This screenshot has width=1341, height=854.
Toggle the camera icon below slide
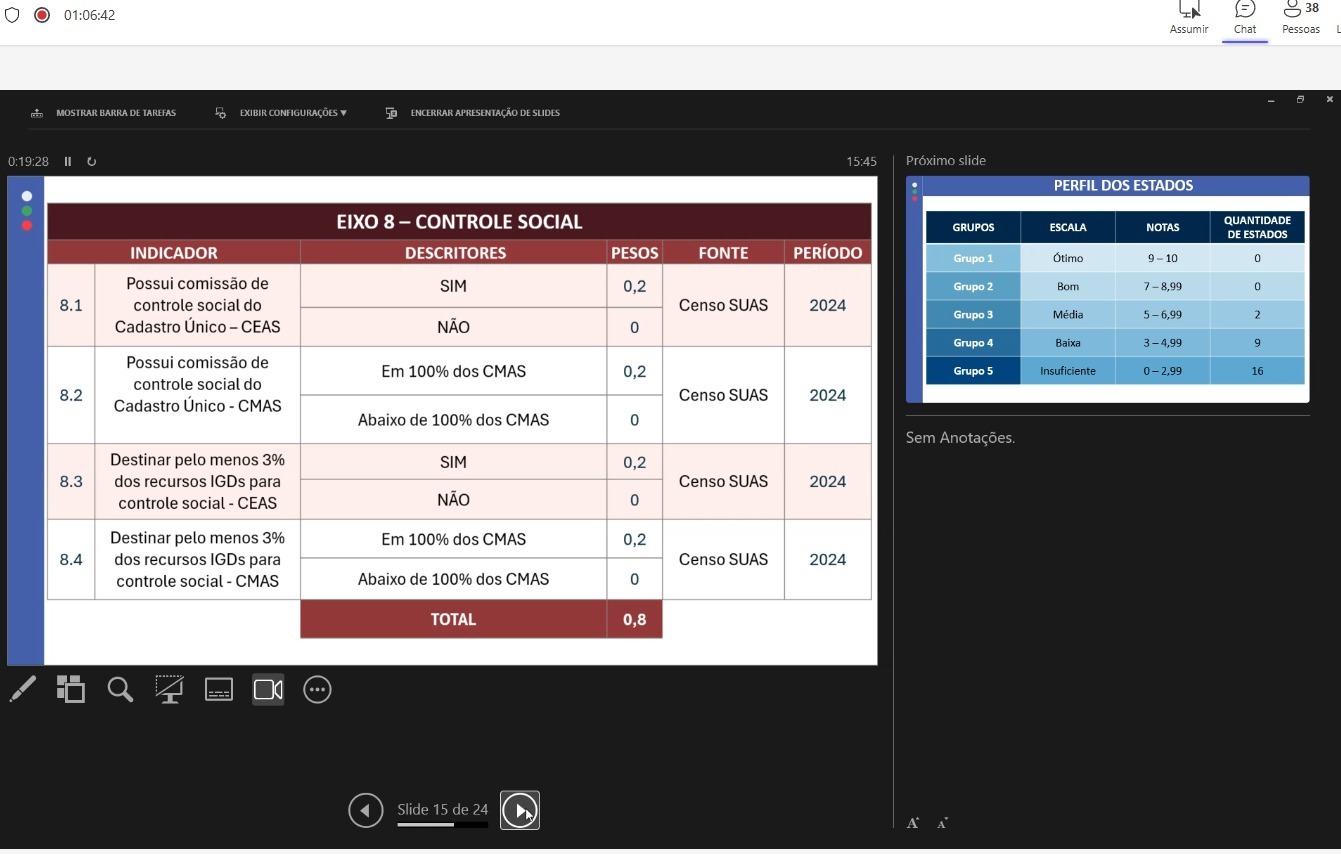tap(268, 689)
